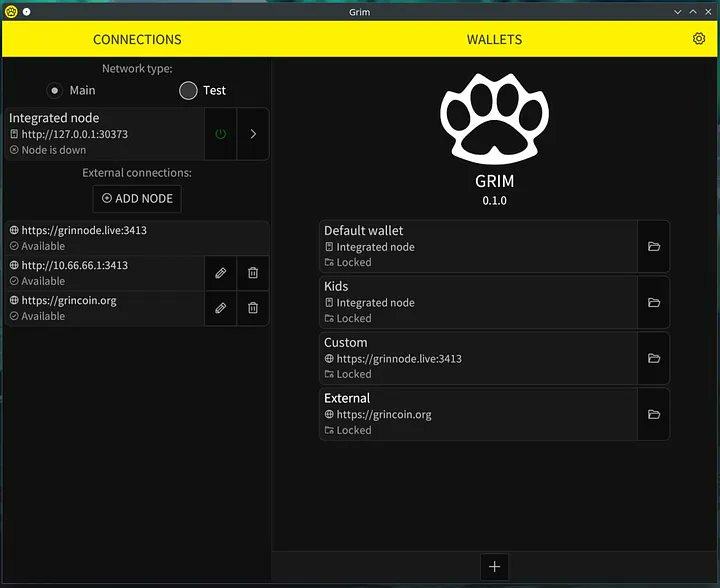Select the Custom wallet name

346,342
